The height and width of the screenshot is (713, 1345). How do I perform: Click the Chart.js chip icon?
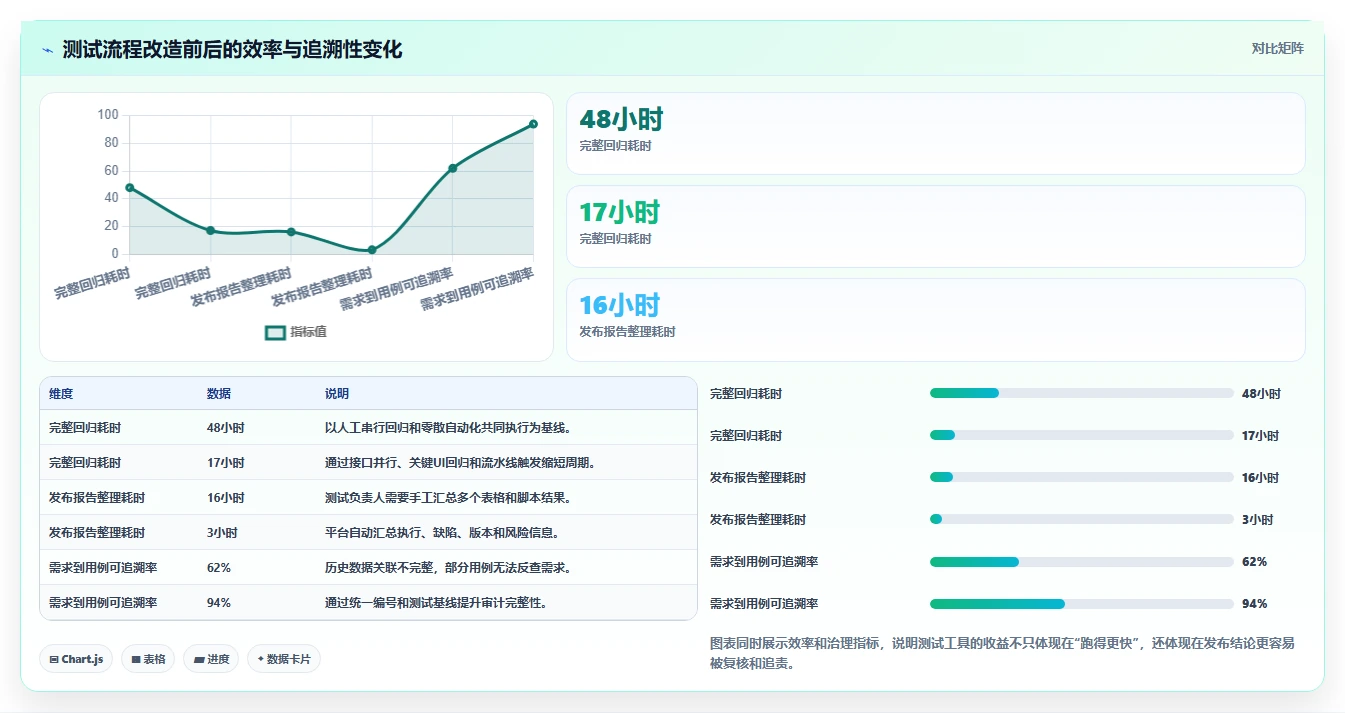[54, 659]
